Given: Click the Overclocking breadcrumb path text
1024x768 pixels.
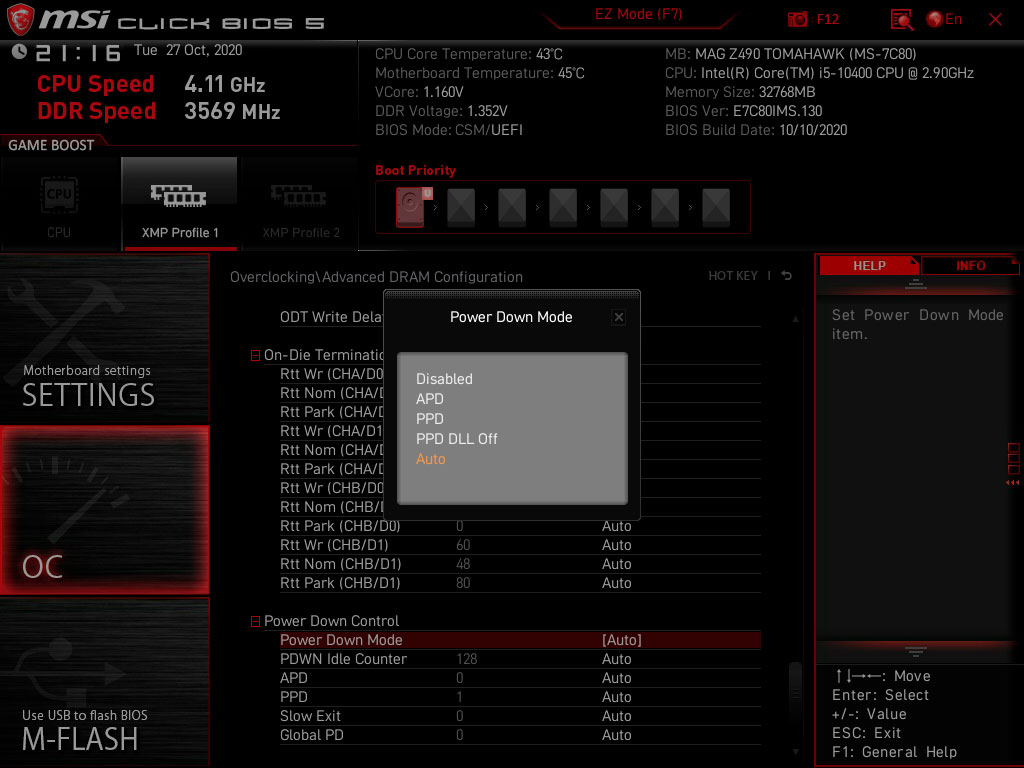Looking at the screenshot, I should pos(376,277).
